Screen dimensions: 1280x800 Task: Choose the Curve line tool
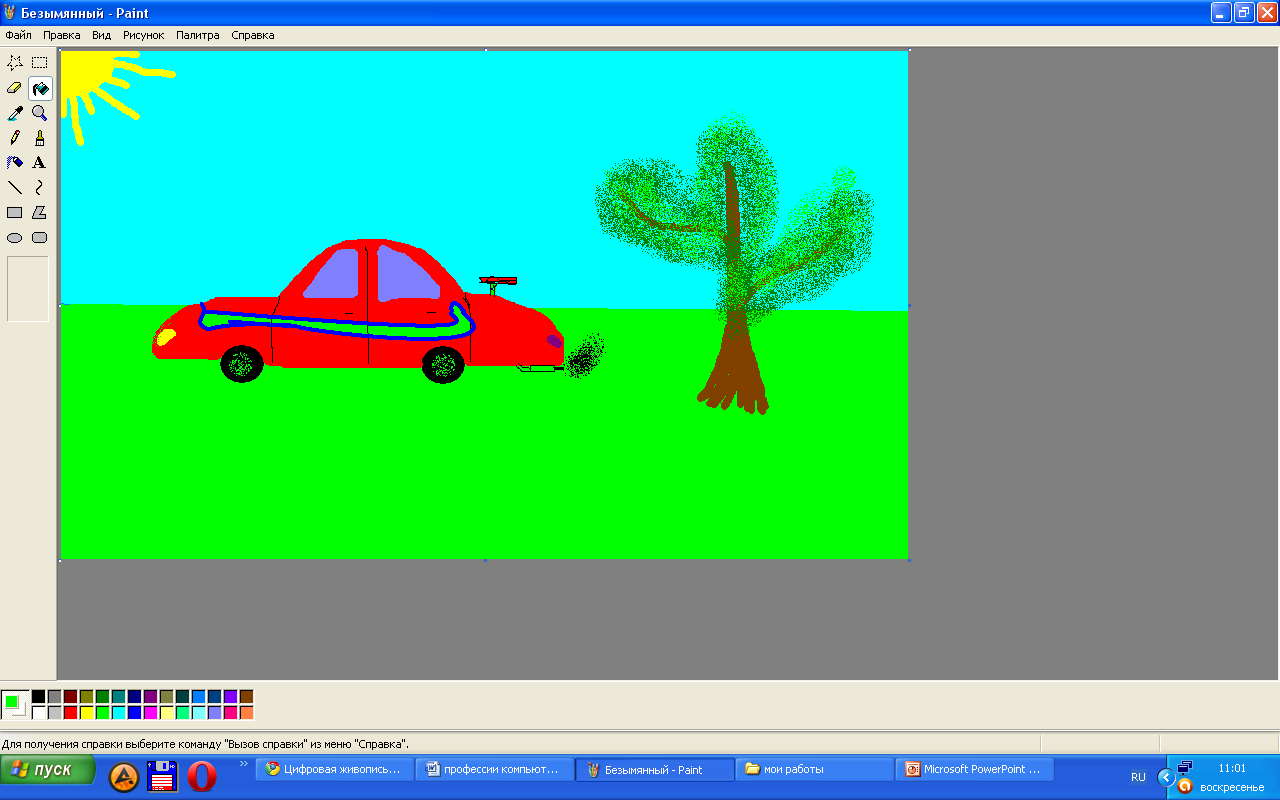40,187
